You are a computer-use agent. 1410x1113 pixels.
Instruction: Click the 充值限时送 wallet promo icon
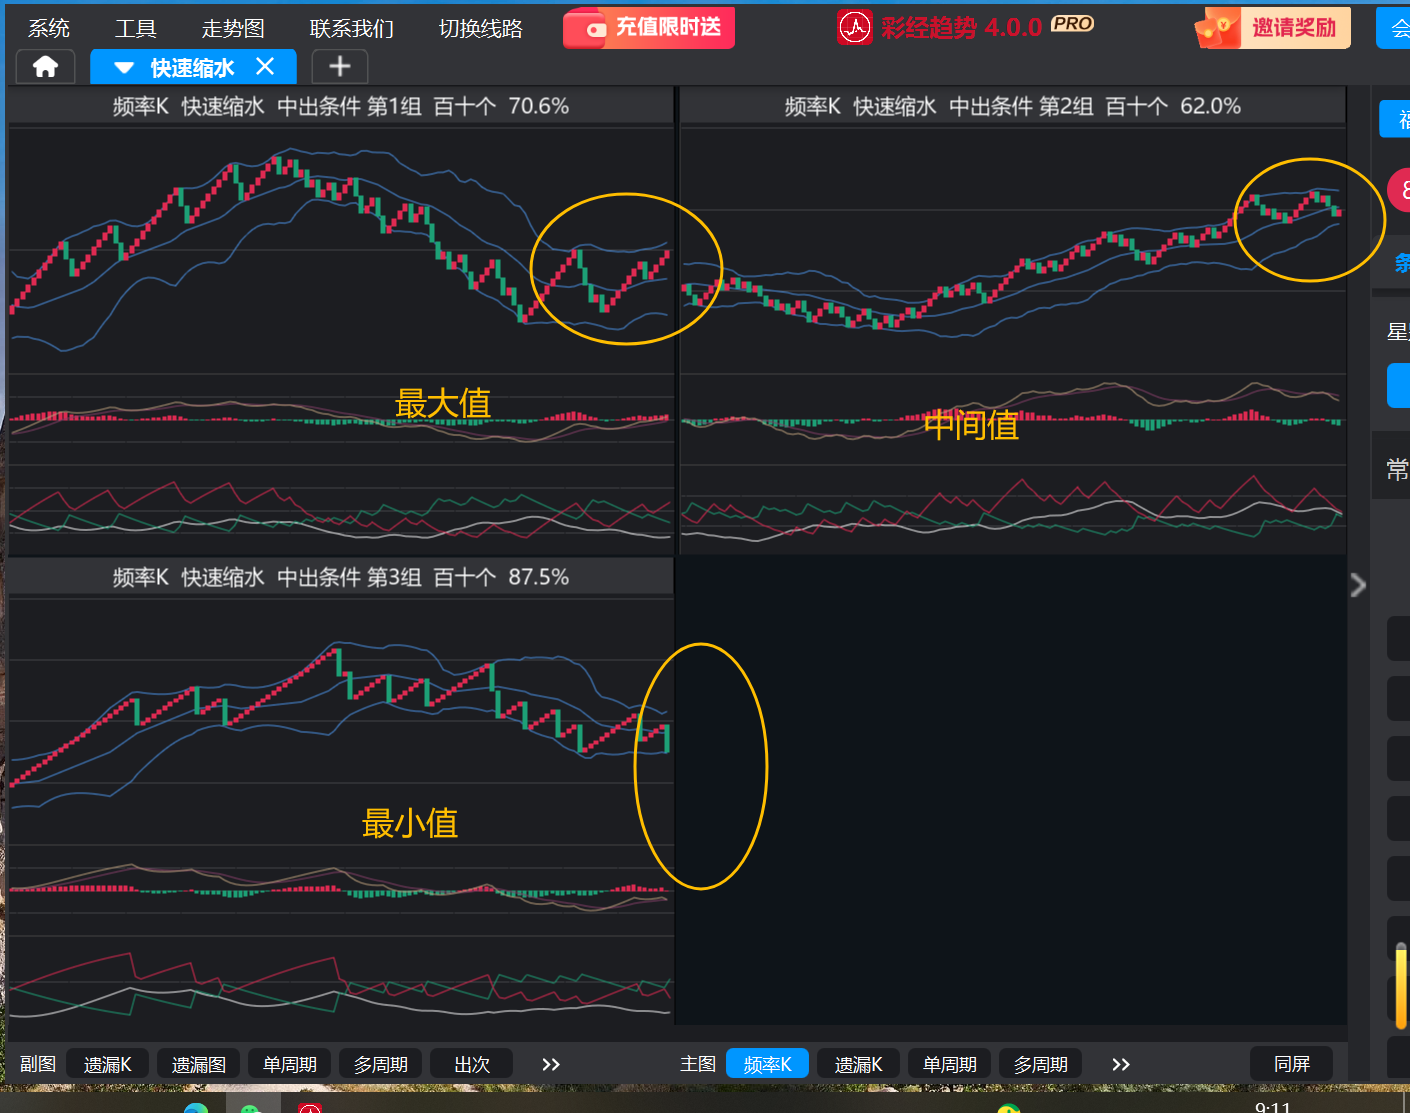click(x=596, y=29)
